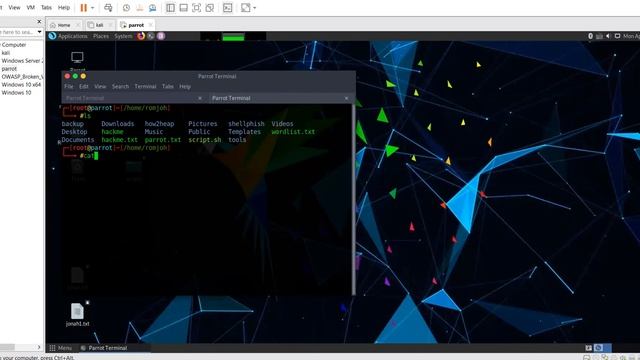640x360 pixels.
Task: Open the dropdown arrow beside the pause button
Action: click(x=92, y=8)
